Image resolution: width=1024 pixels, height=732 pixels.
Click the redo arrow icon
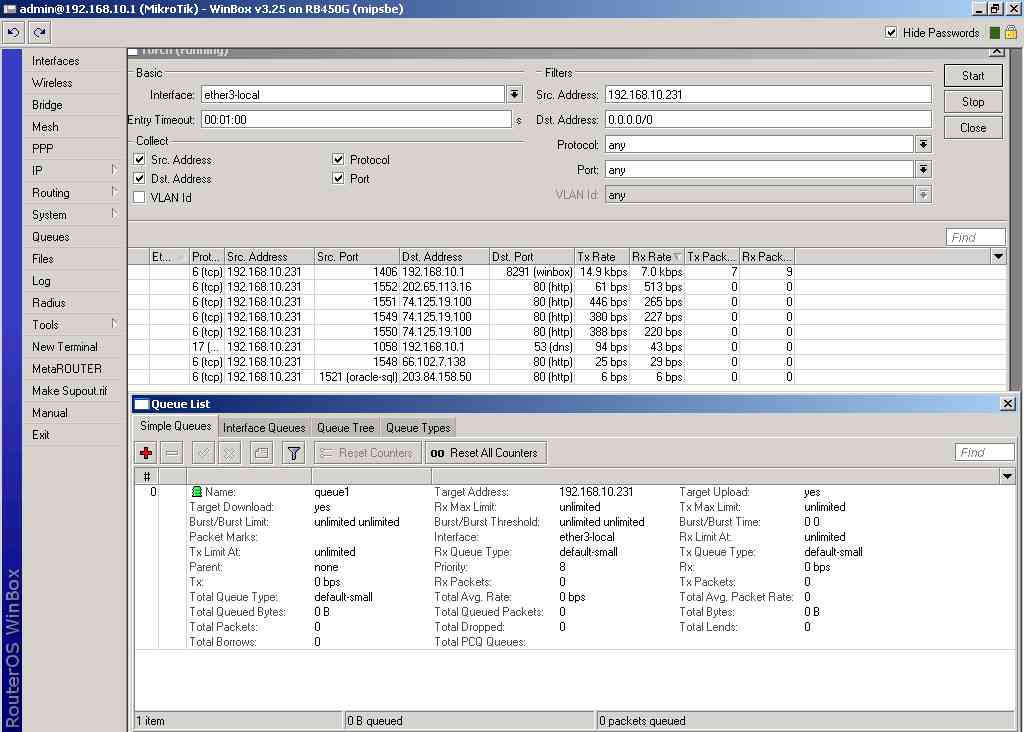coord(40,33)
